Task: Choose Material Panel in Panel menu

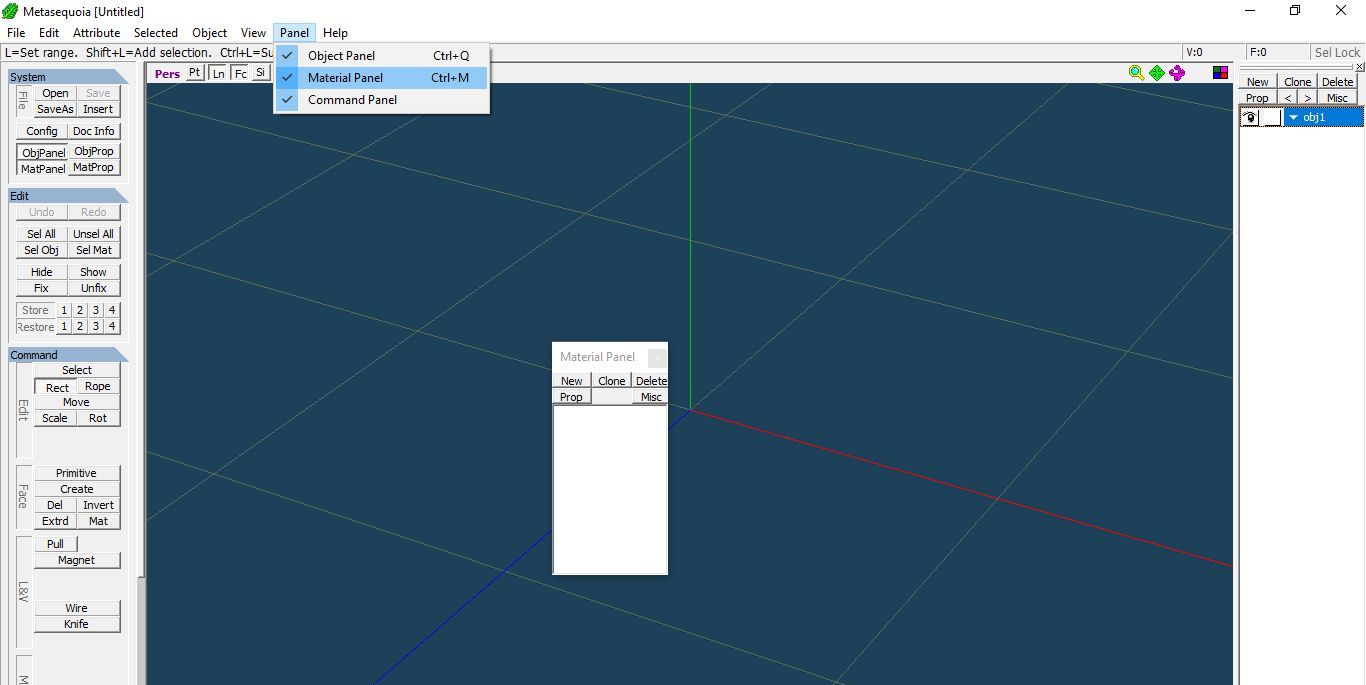Action: 345,78
